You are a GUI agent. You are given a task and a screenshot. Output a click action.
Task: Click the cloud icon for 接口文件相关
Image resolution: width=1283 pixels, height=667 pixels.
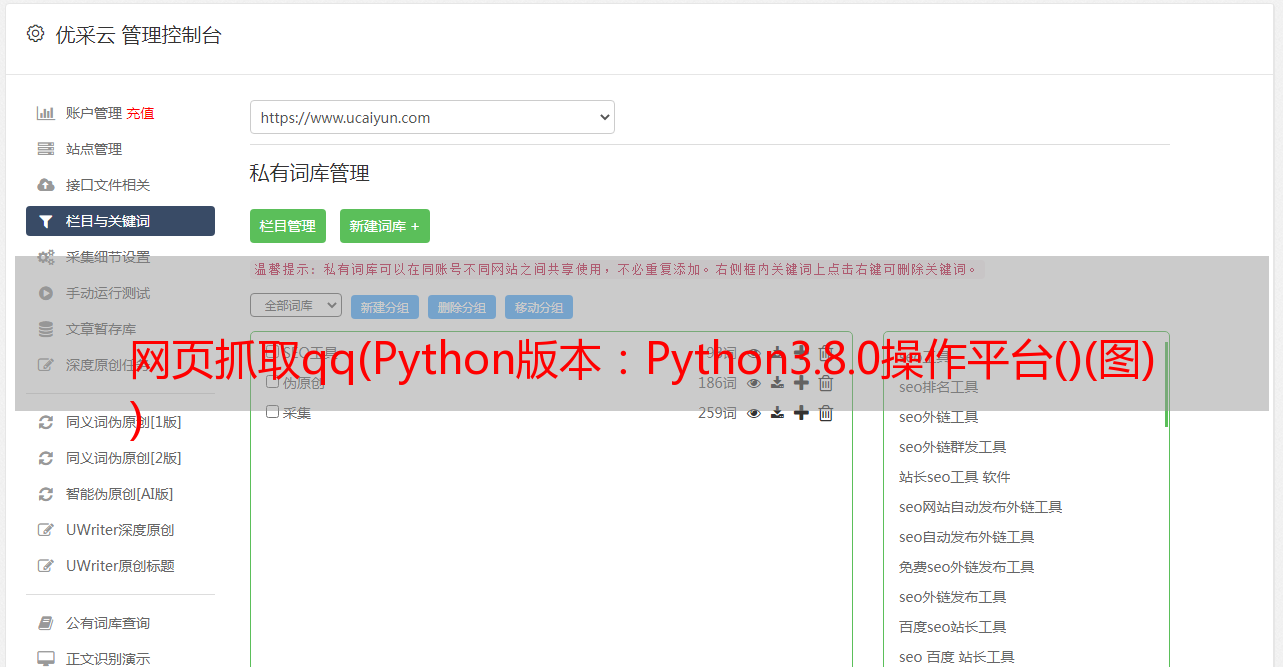(x=45, y=185)
